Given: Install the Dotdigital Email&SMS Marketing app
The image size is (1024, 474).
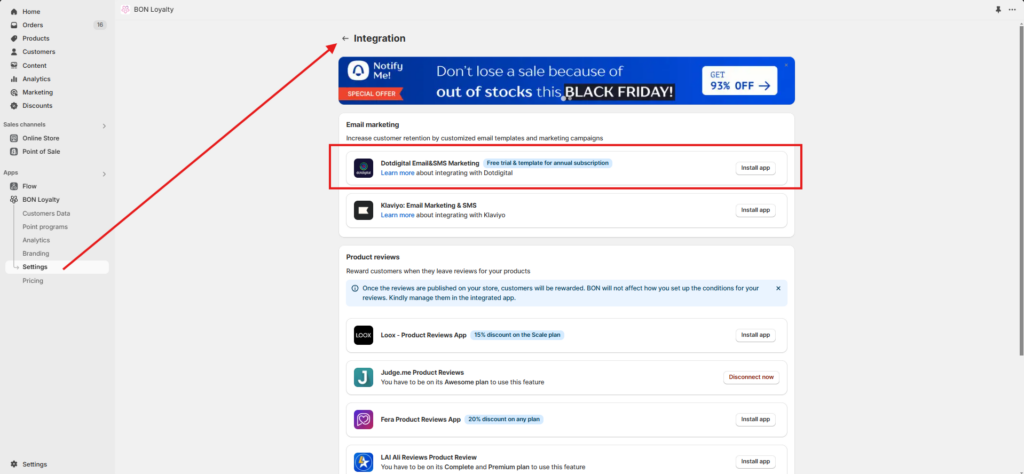Looking at the screenshot, I should 756,168.
